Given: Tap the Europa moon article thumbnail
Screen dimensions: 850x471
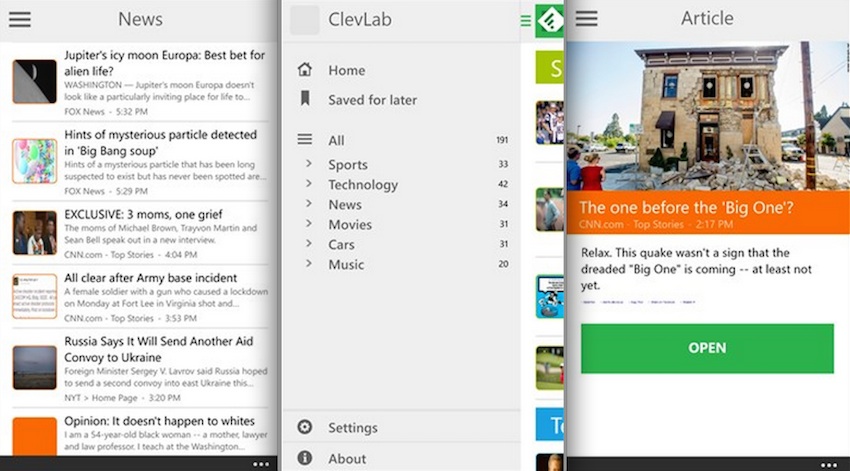Looking at the screenshot, I should [34, 81].
